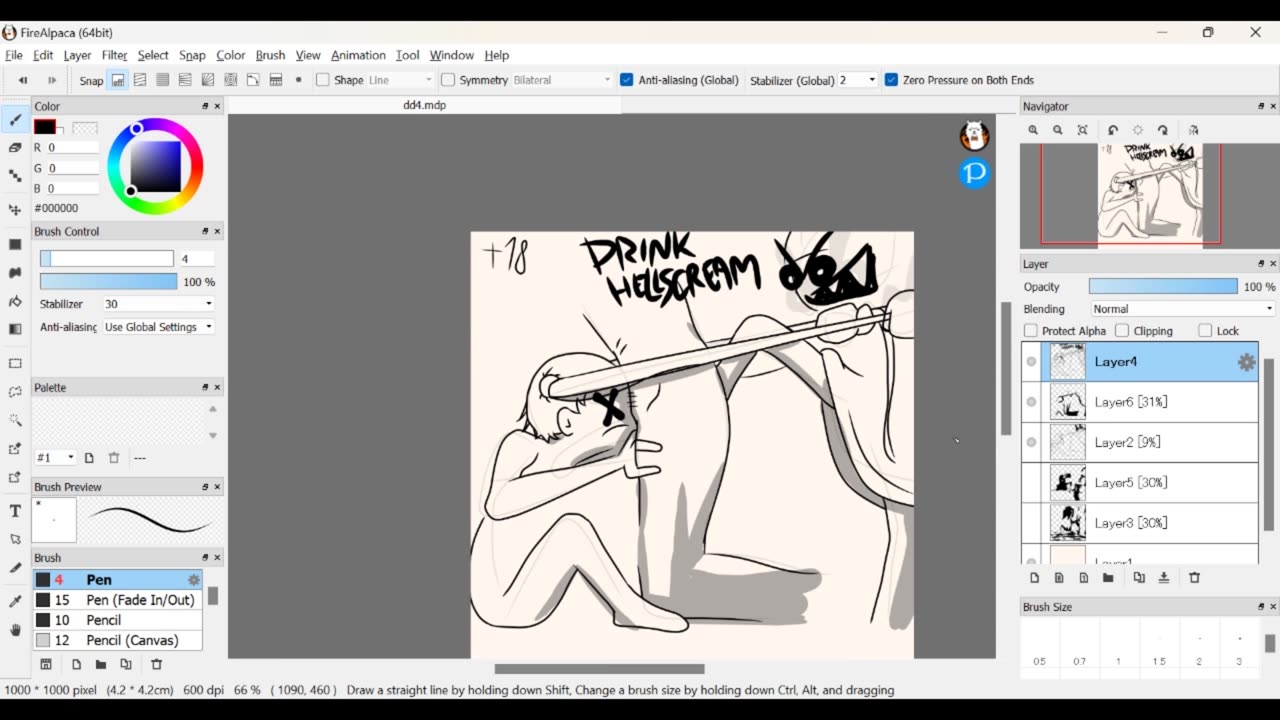Open the Animation menu

[x=358, y=55]
